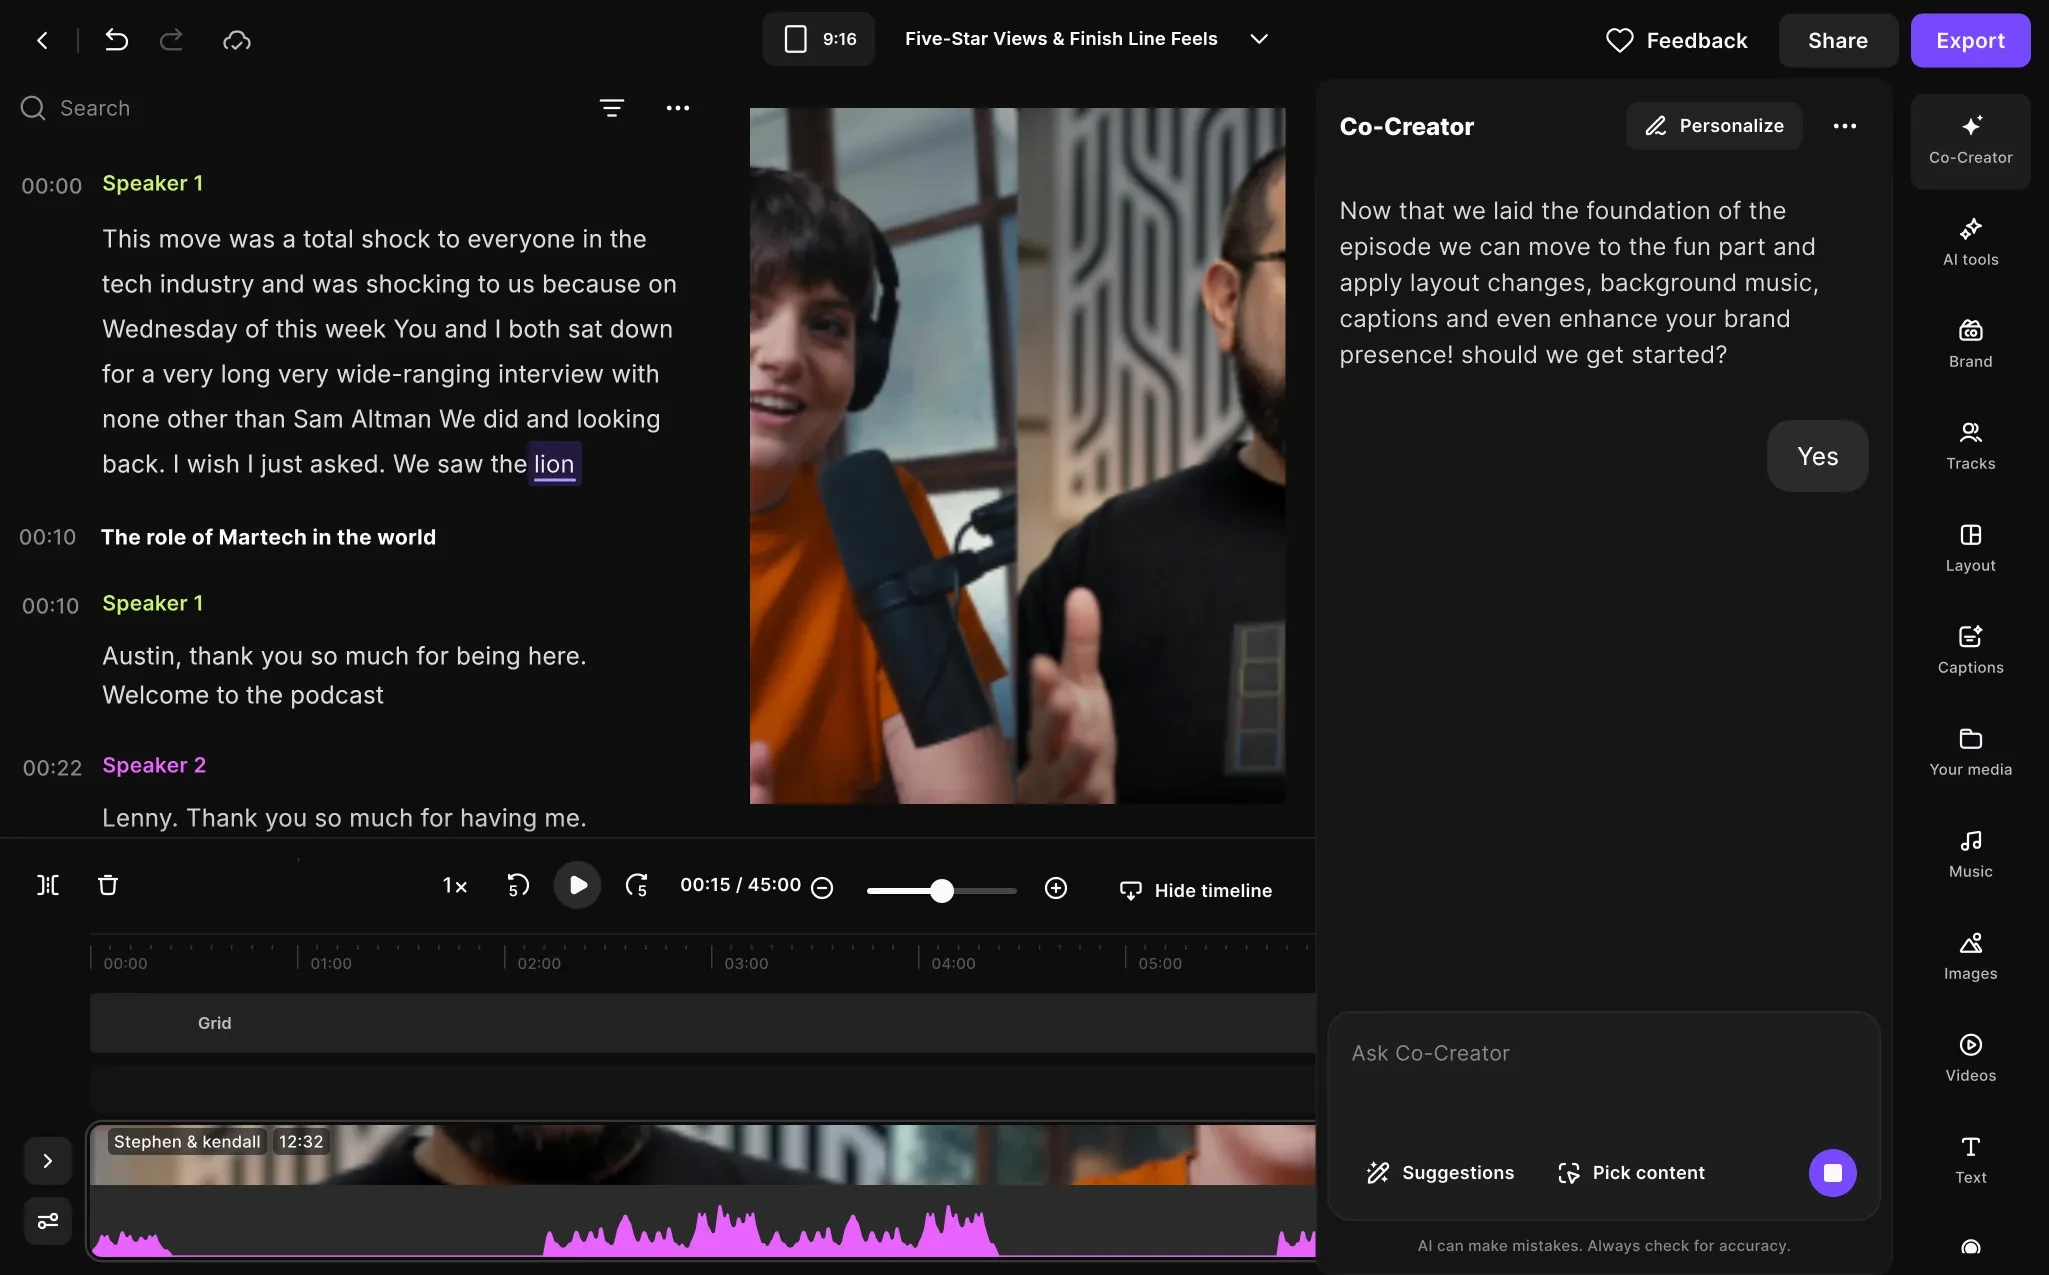The height and width of the screenshot is (1275, 2049).
Task: Expand timeline tracks chevron arrow
Action: [48, 1161]
